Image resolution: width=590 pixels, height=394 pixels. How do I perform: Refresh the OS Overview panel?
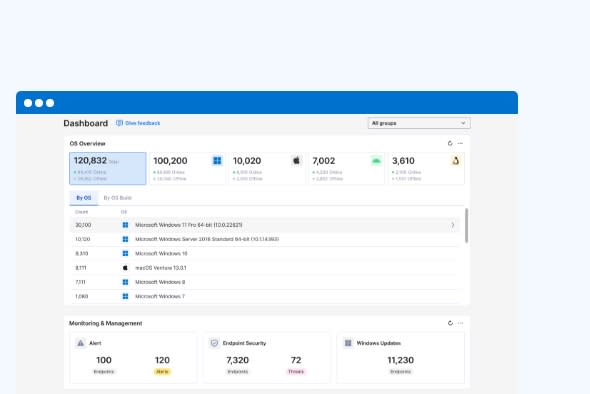pyautogui.click(x=450, y=143)
